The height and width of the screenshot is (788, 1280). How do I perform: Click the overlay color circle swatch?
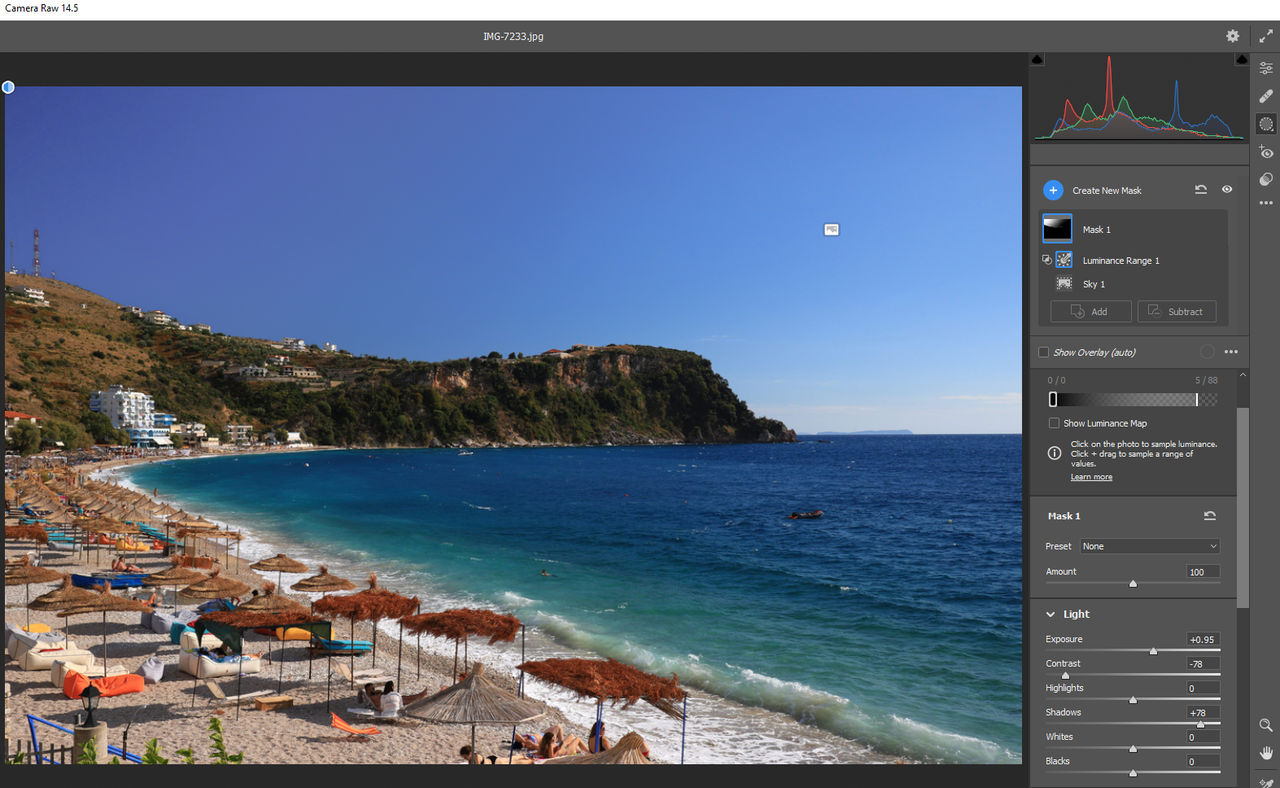[1207, 352]
